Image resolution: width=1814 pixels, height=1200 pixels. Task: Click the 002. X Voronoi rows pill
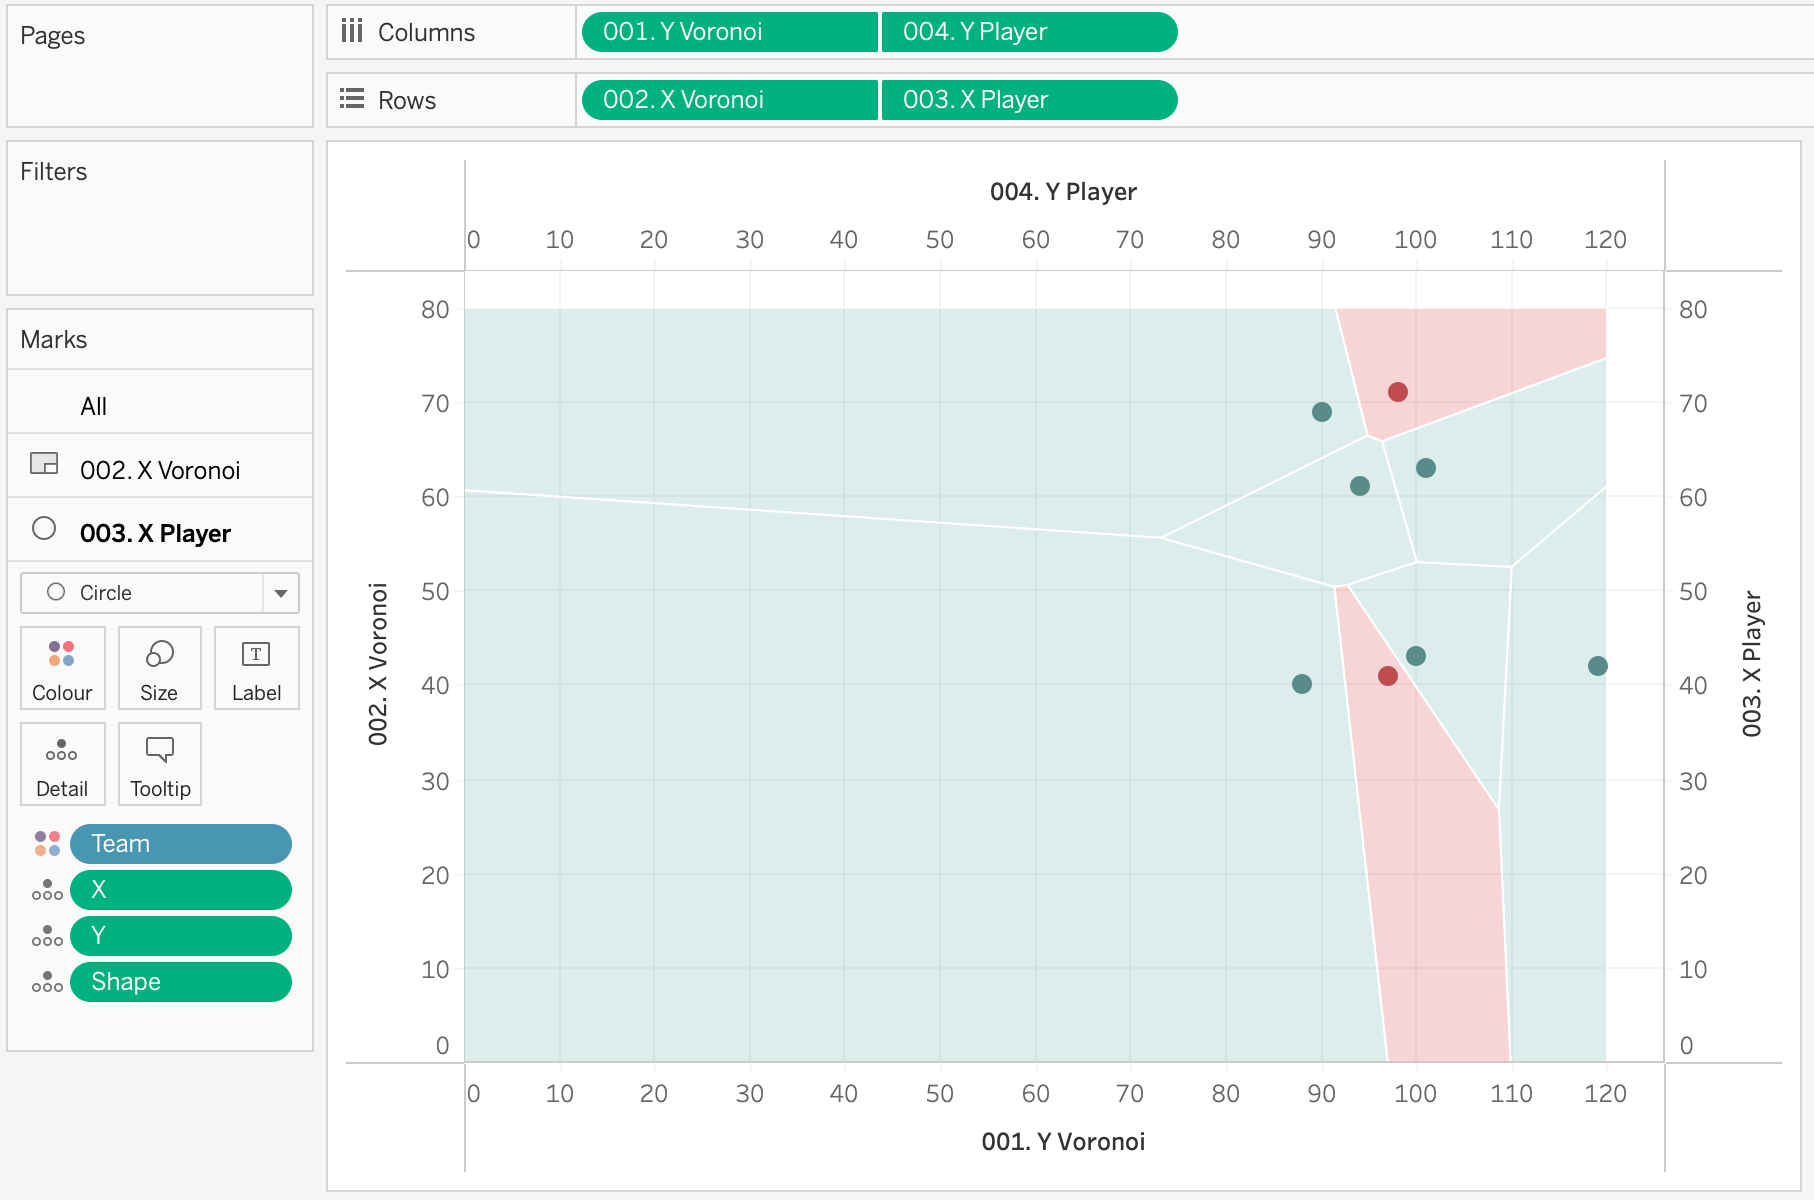click(729, 100)
